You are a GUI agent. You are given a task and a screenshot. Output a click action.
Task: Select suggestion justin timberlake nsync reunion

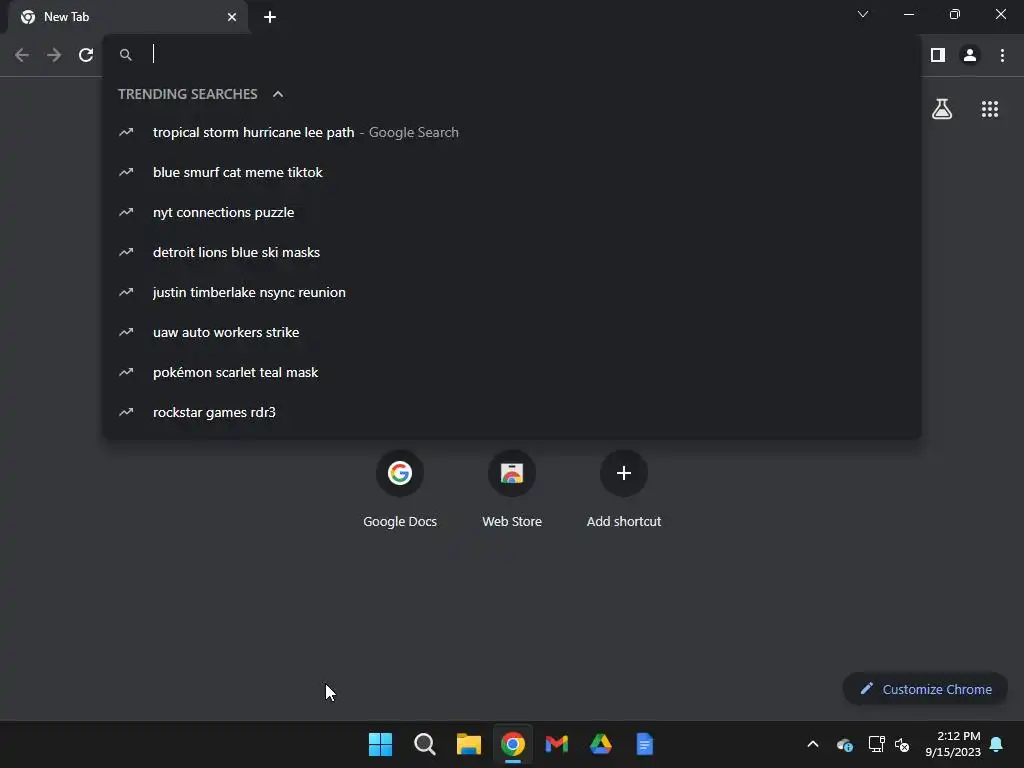point(512,292)
